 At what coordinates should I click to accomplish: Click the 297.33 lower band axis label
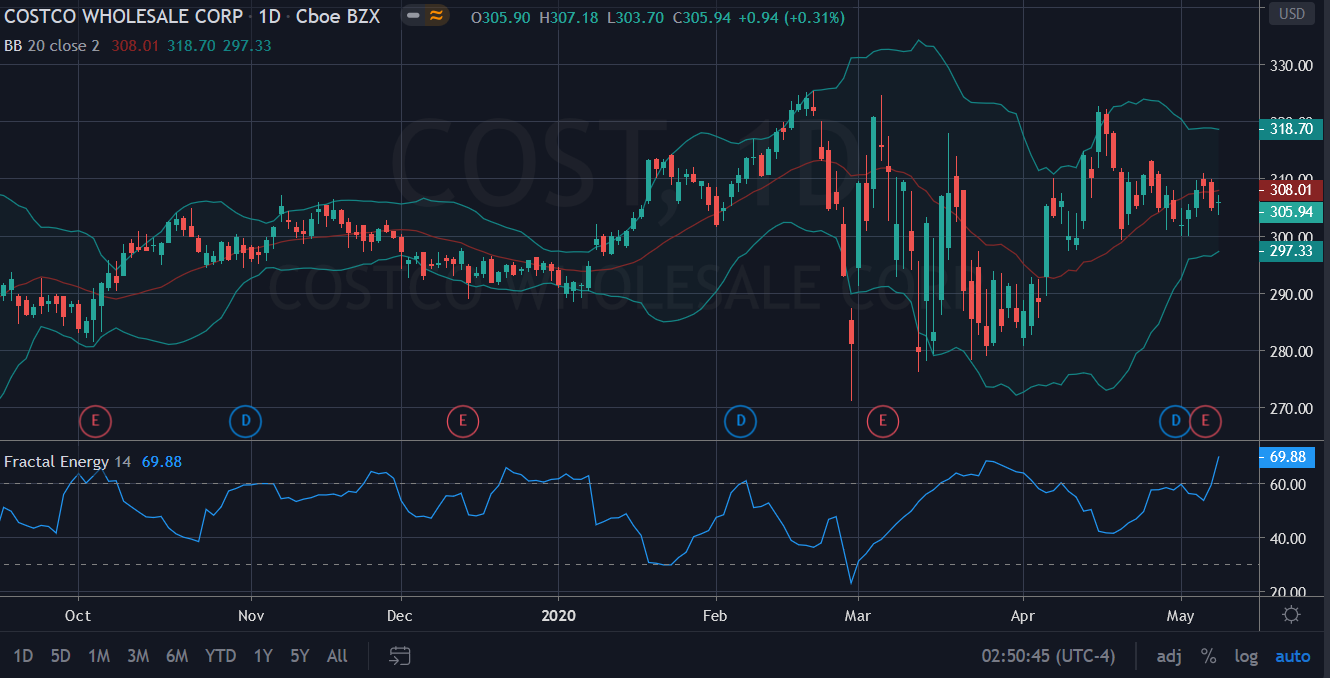(1291, 250)
